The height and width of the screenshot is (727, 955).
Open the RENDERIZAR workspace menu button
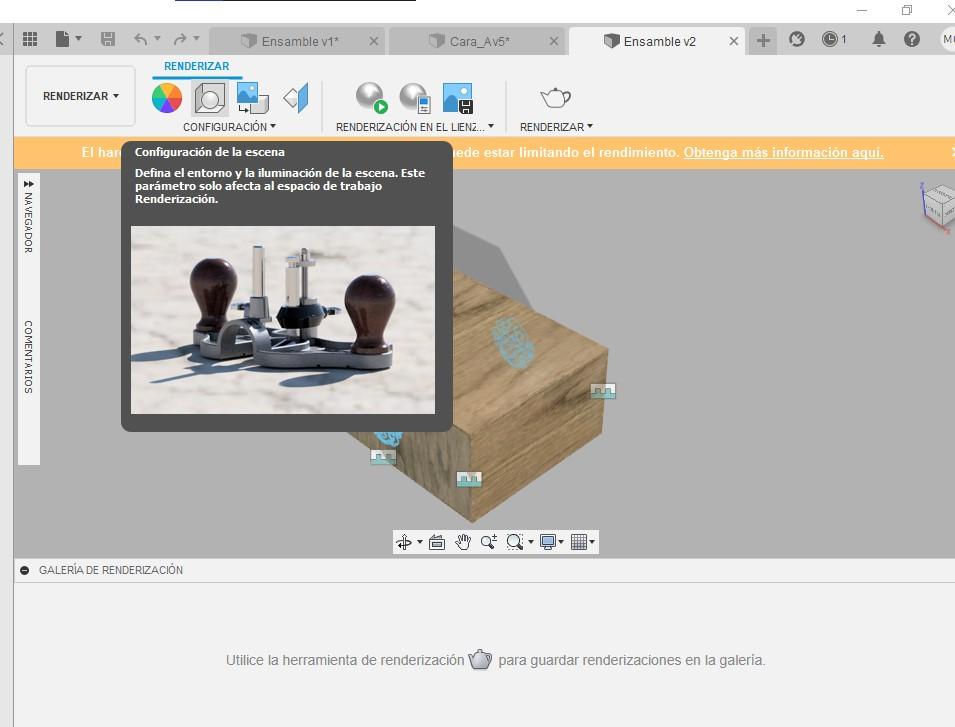click(79, 96)
